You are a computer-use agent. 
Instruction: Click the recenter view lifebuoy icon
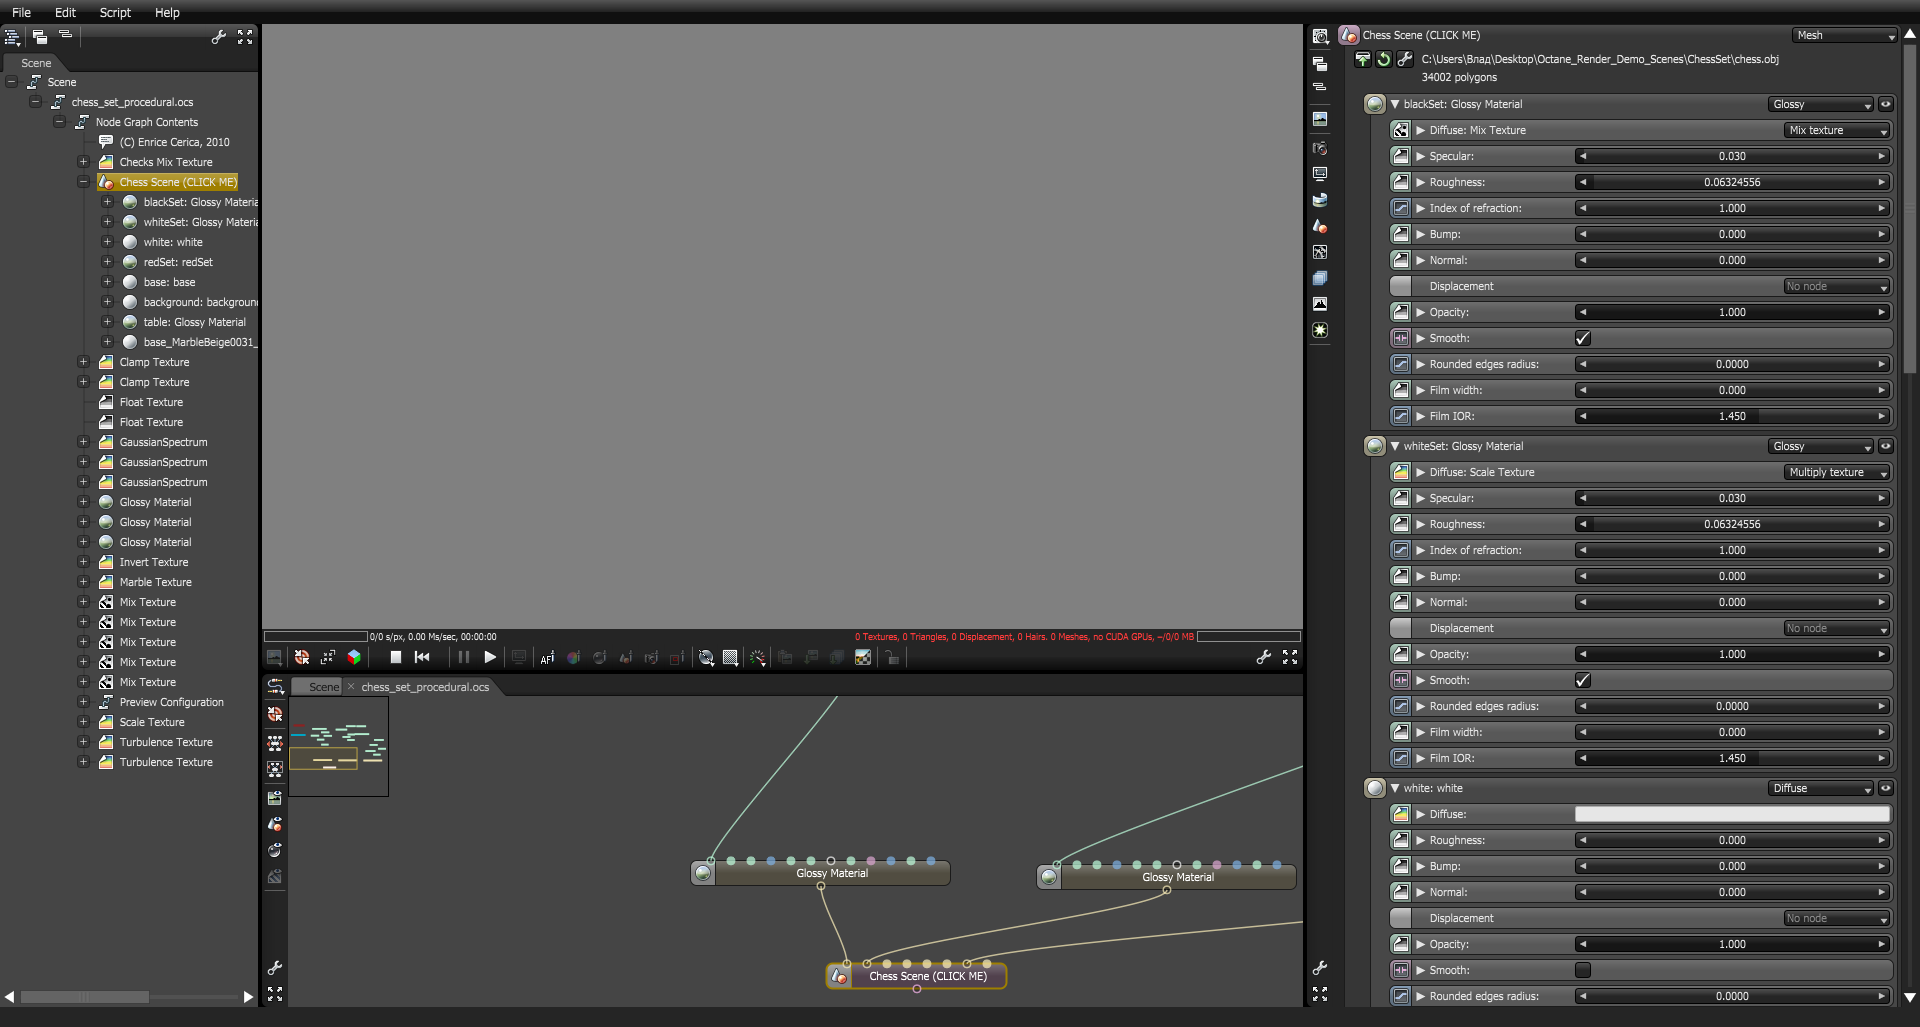click(x=302, y=657)
